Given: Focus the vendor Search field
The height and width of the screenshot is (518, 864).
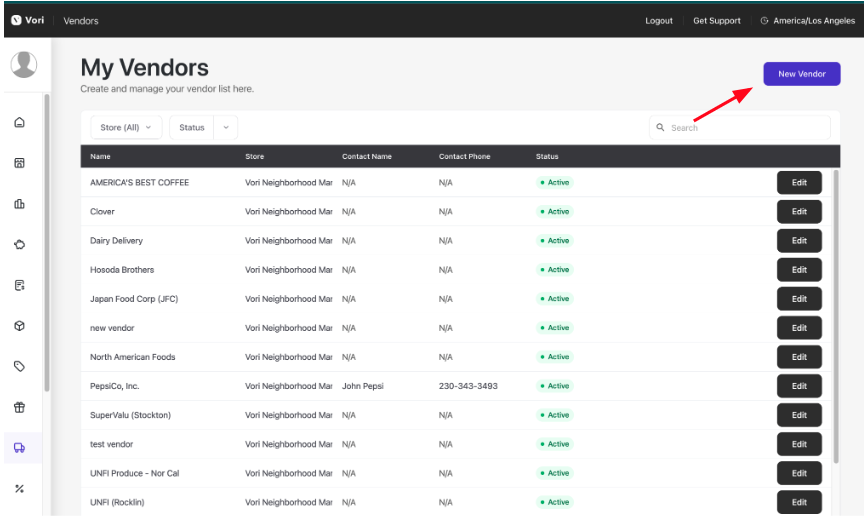Looking at the screenshot, I should point(739,127).
